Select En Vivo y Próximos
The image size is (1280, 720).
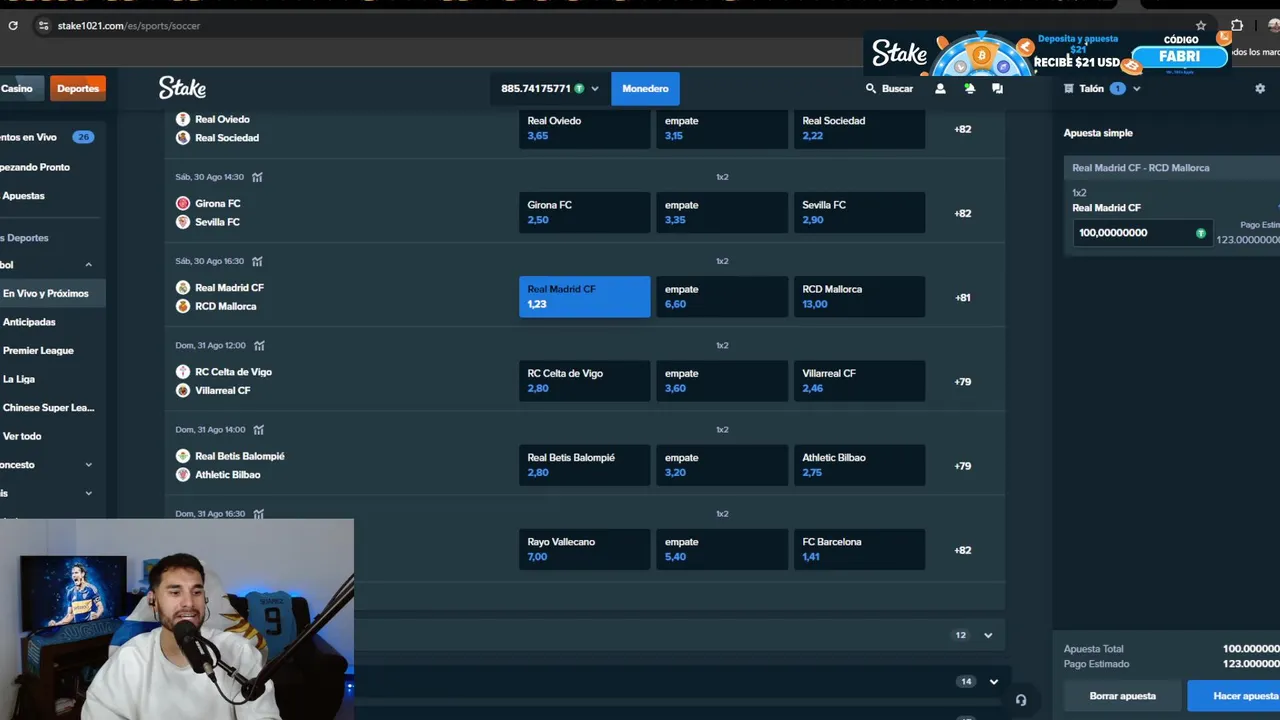coord(52,293)
